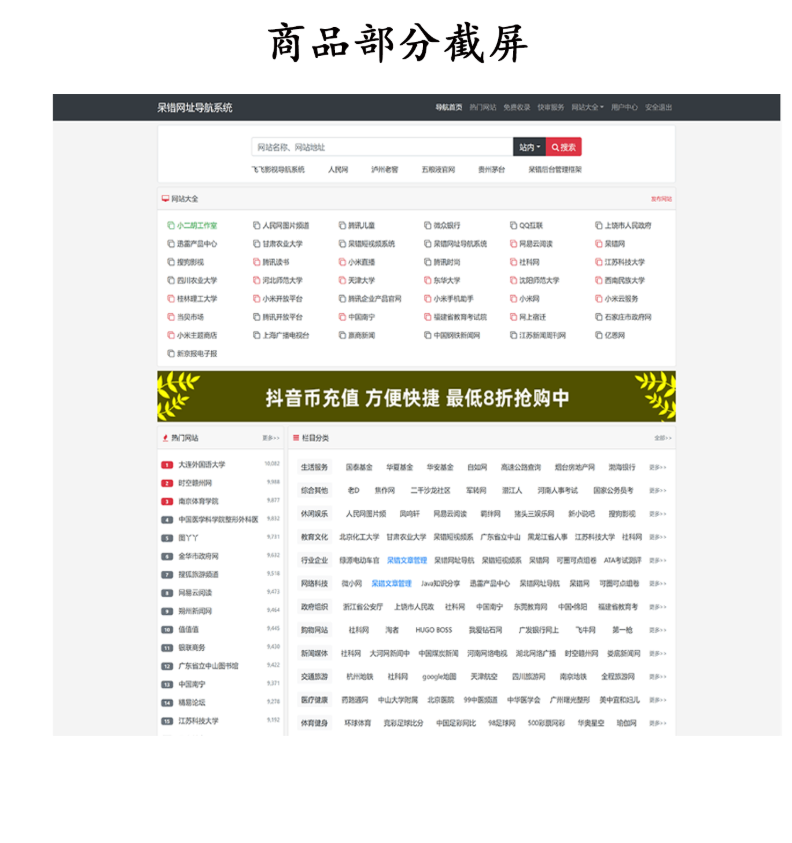Screen dimensions: 792x843
Task: Select the 购物网站 category tag
Action: pyautogui.click(x=314, y=630)
